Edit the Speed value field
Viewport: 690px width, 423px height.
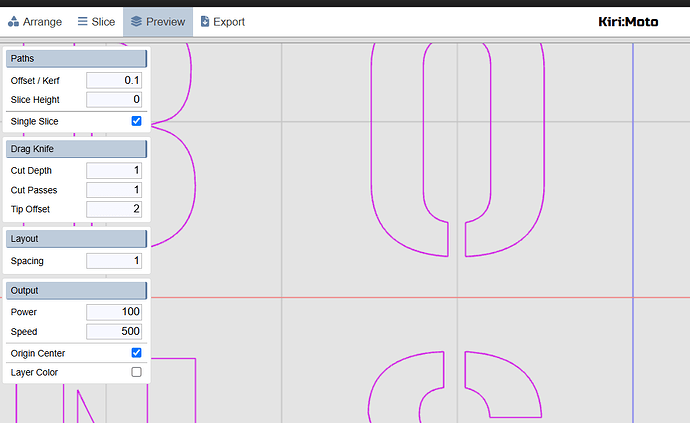(x=114, y=331)
